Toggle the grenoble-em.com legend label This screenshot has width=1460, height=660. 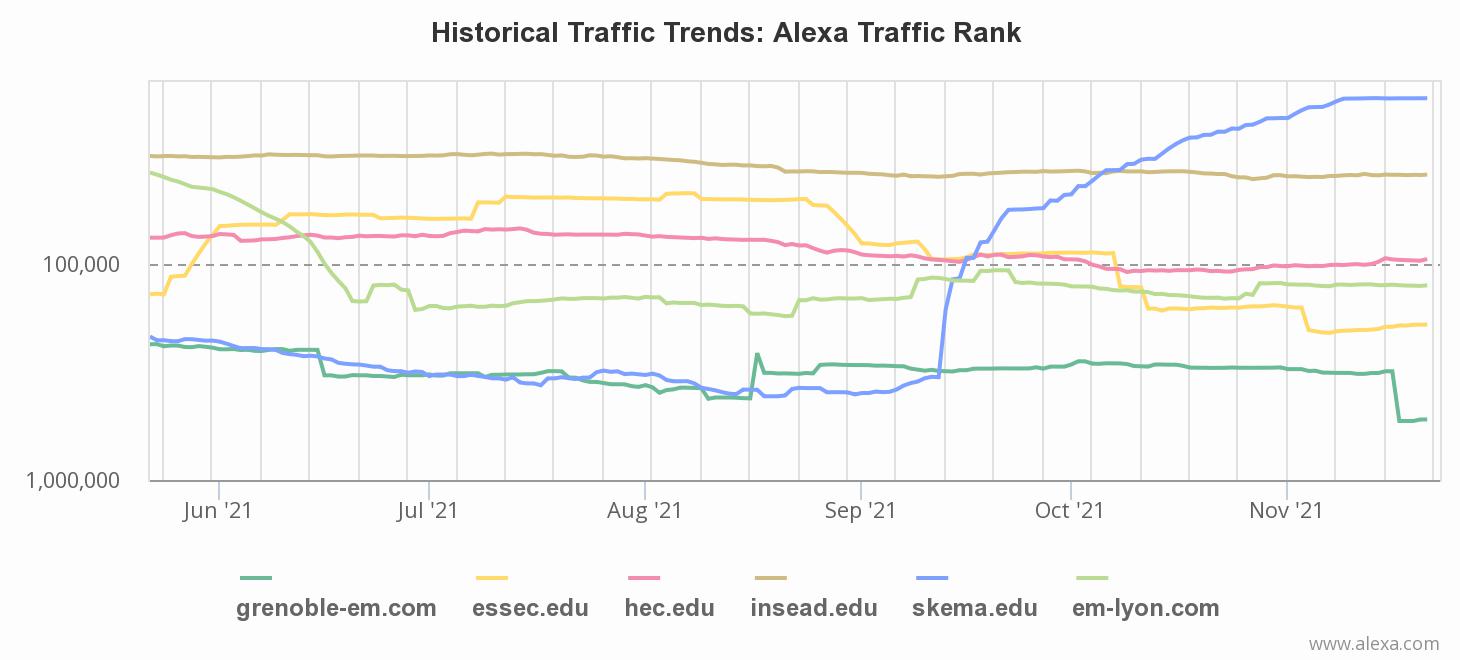click(x=336, y=608)
